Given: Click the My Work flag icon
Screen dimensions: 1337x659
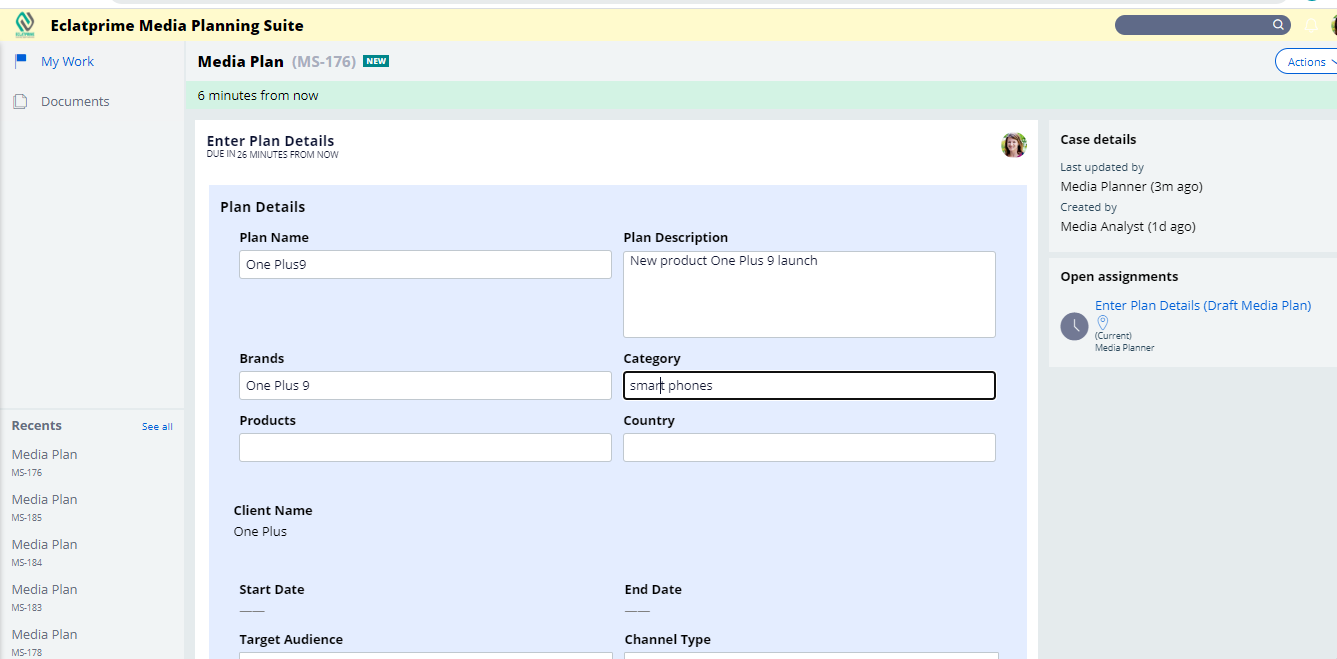Looking at the screenshot, I should tap(20, 61).
